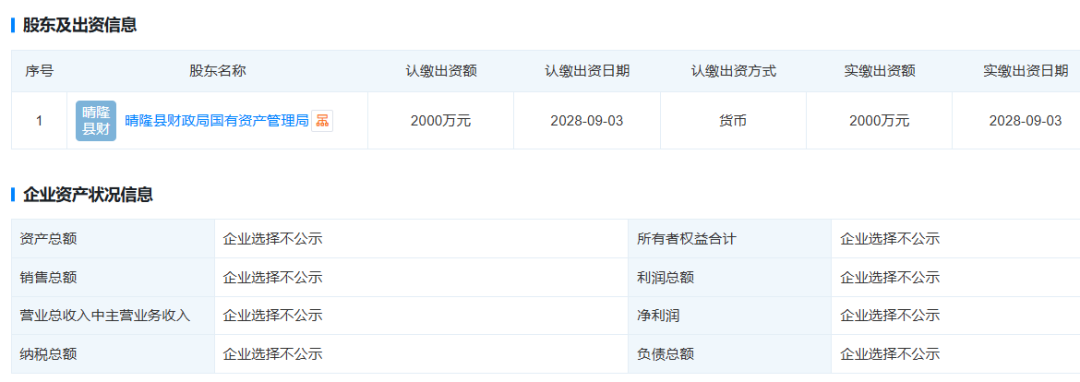
Task: Select 企业选择不公示 value for 营业总收入中主营业务收入
Action: coord(273,316)
